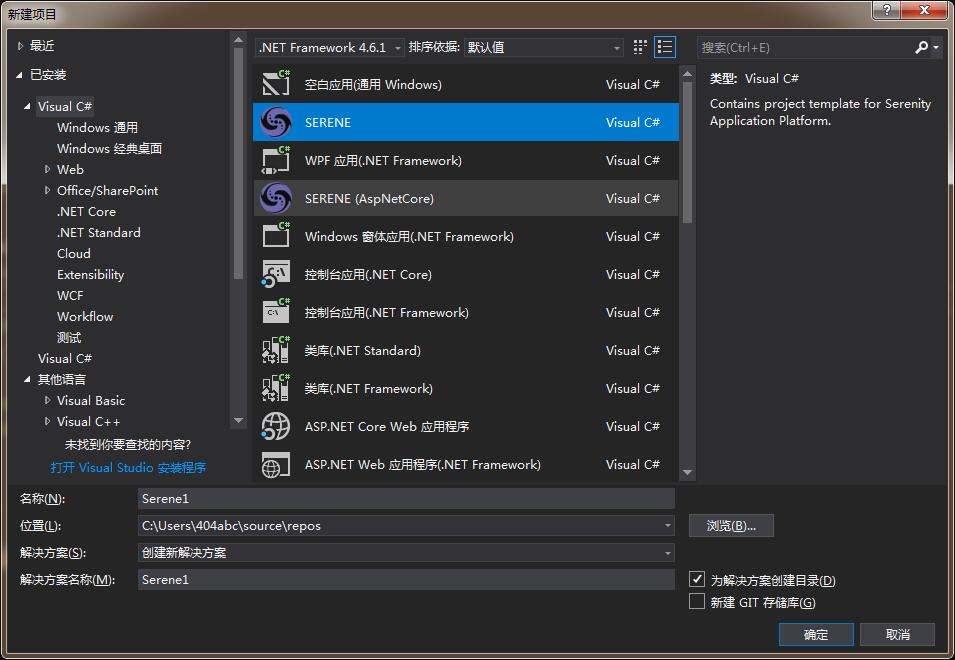Open the help question mark button
Viewport: 955px width, 660px height.
tap(887, 10)
